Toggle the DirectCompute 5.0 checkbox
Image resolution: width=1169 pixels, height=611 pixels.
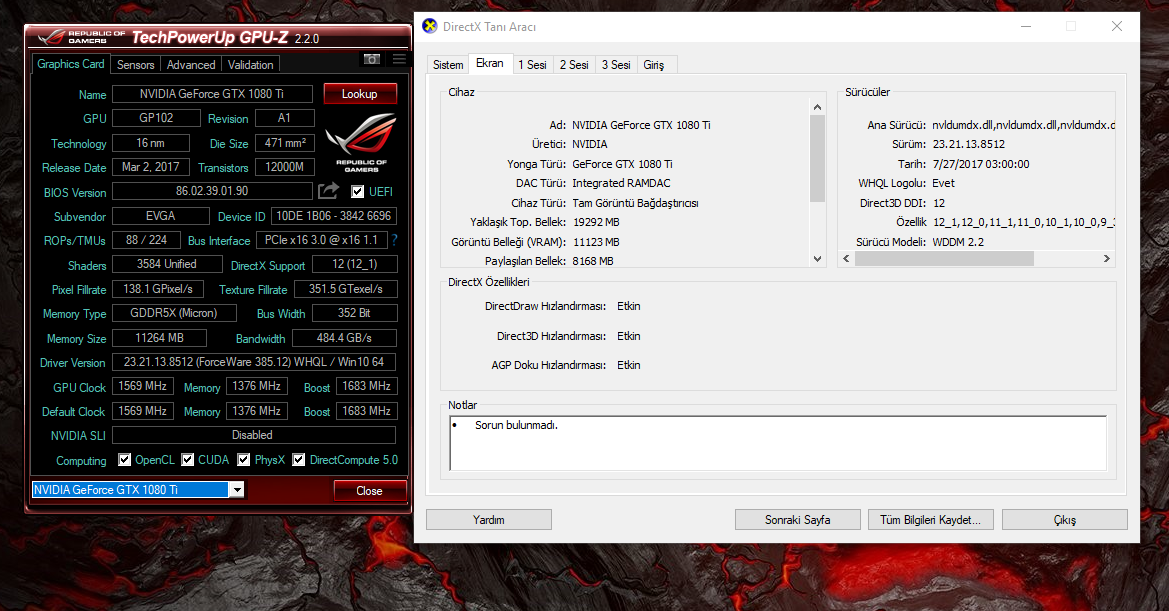point(299,460)
